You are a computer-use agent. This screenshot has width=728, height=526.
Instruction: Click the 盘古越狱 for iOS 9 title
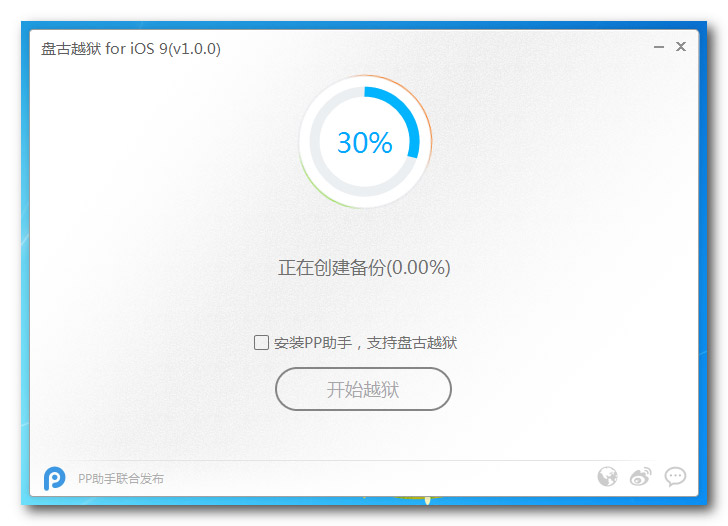(104, 49)
